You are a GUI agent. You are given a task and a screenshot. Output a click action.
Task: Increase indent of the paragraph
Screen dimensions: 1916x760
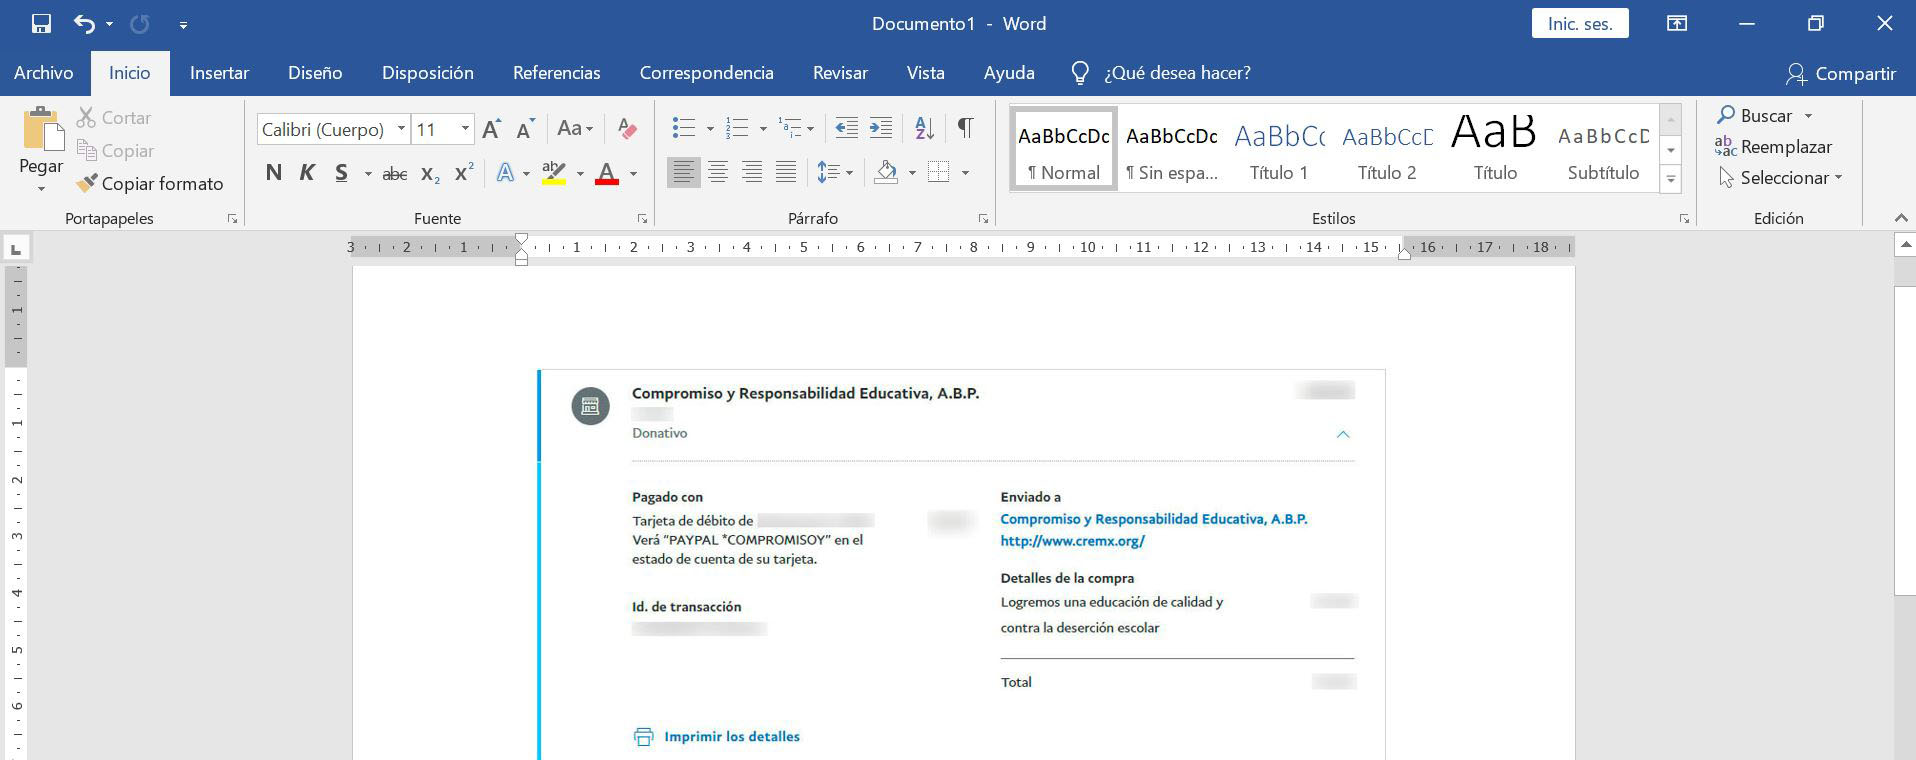(880, 128)
